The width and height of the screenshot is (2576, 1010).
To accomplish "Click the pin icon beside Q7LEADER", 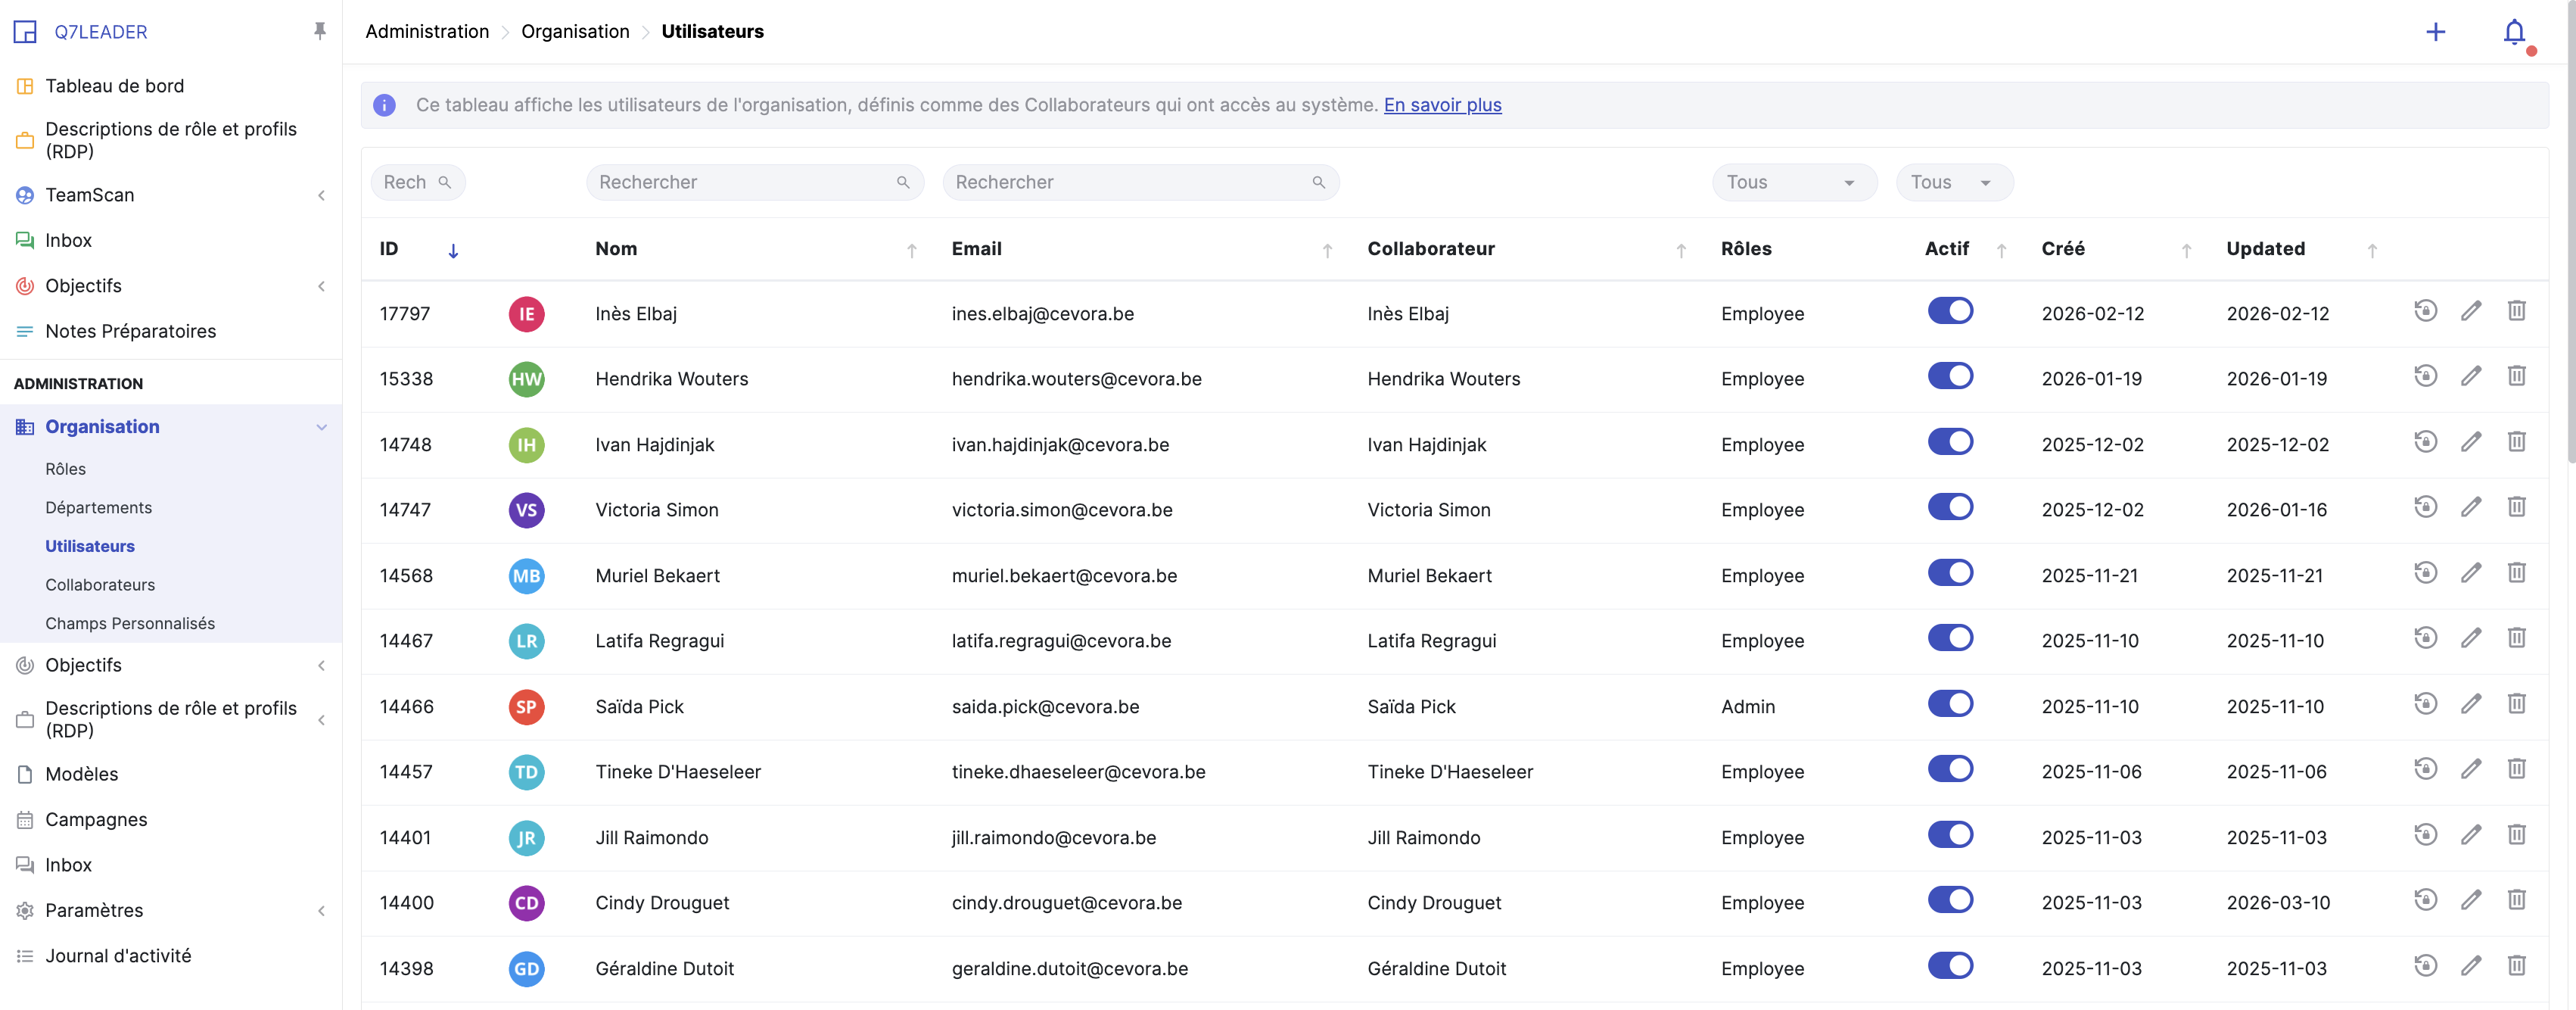I will click(319, 31).
